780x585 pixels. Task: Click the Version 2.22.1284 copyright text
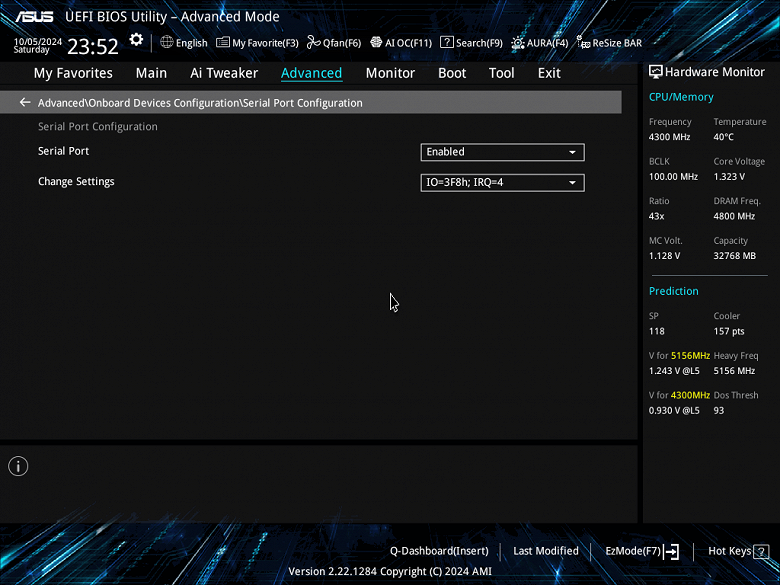pos(390,572)
